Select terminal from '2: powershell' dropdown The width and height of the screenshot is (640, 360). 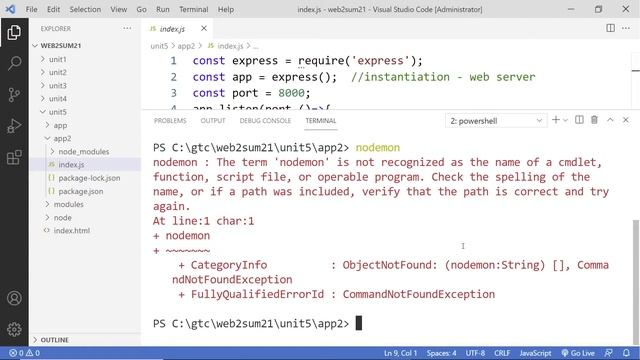pos(496,121)
